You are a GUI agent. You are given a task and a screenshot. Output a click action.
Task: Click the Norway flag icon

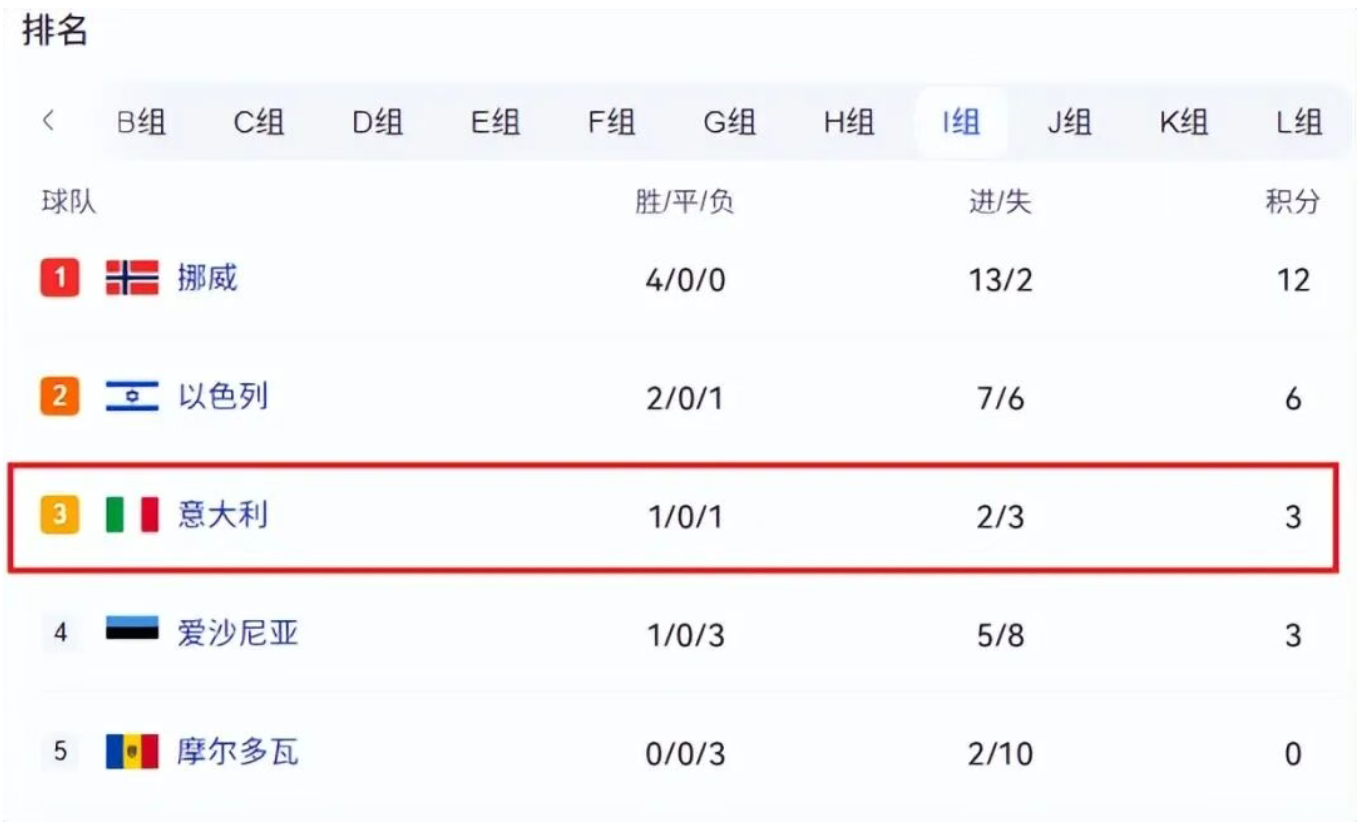tap(132, 278)
